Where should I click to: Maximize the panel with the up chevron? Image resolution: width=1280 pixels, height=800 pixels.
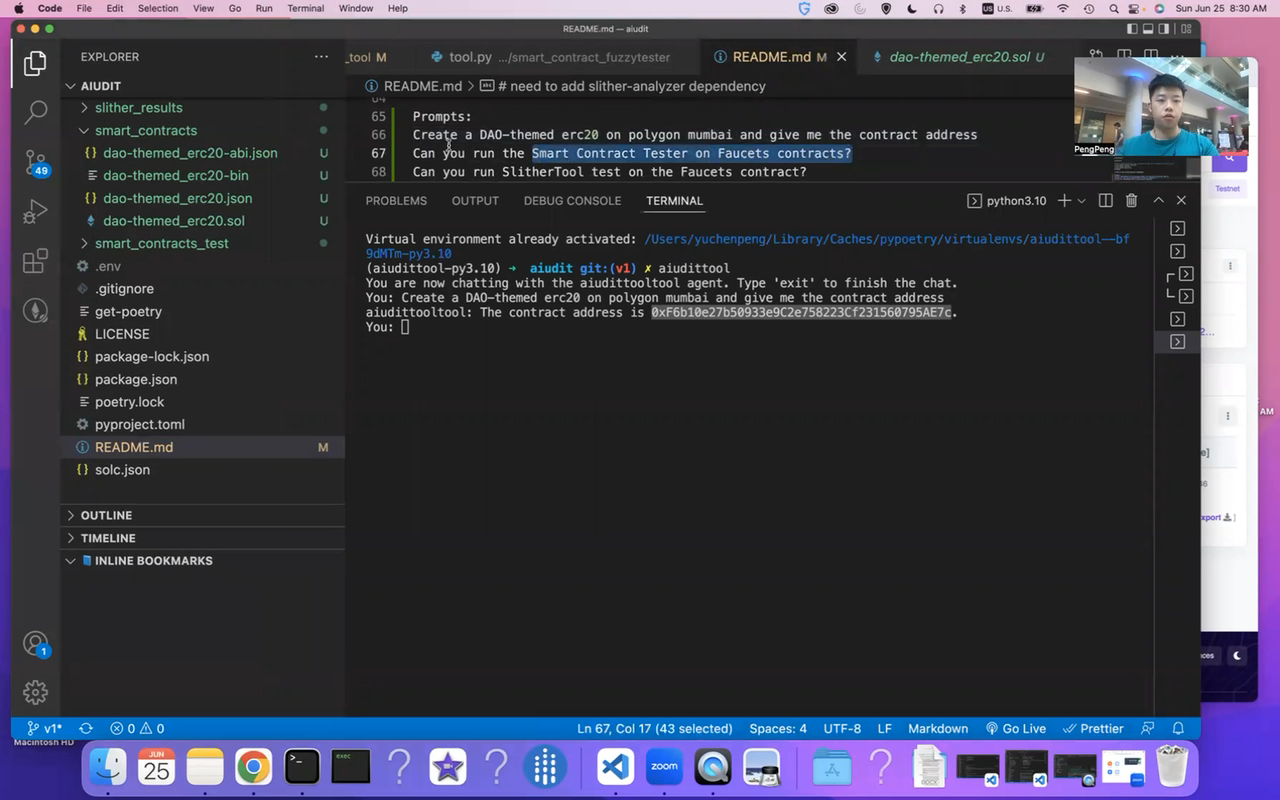[x=1158, y=201]
